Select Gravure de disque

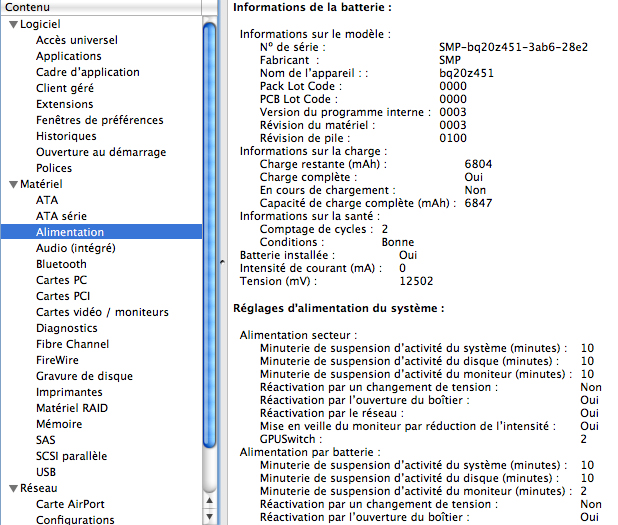coord(84,376)
